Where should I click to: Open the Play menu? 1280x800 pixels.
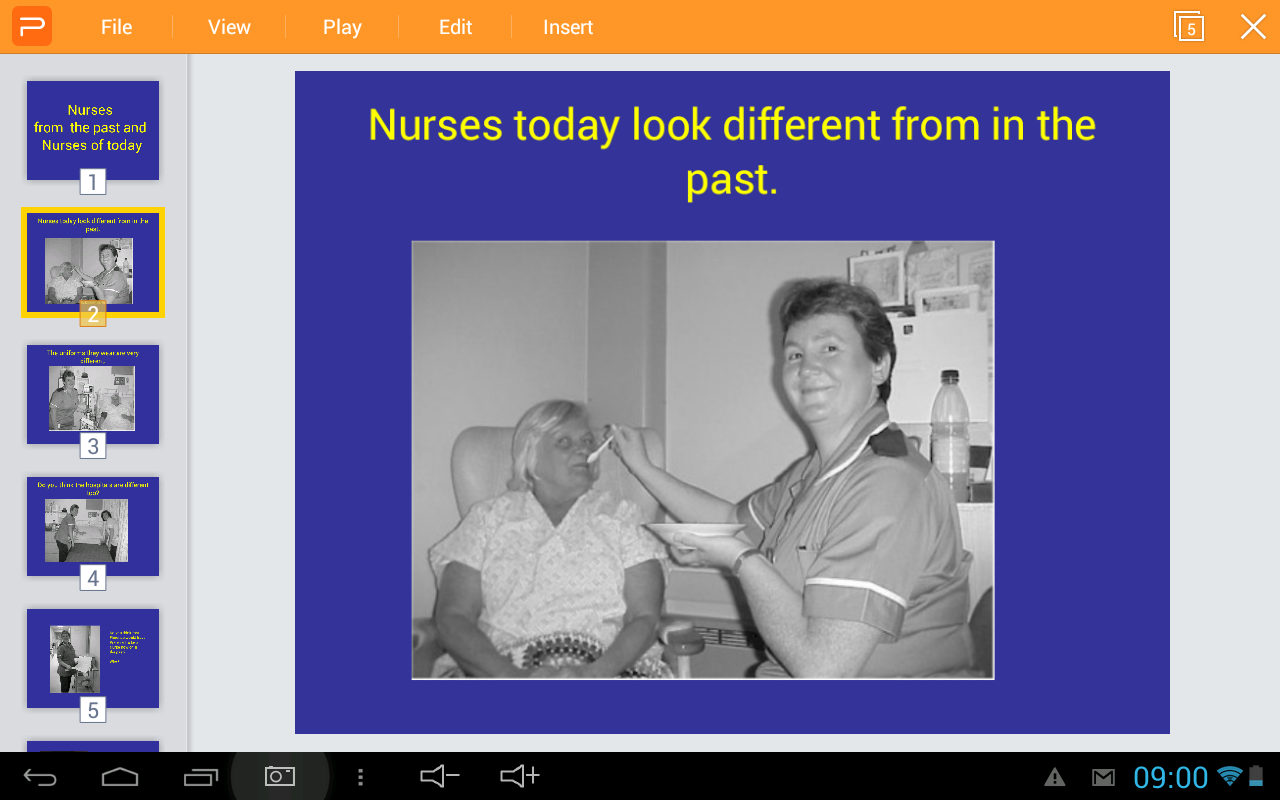(341, 27)
